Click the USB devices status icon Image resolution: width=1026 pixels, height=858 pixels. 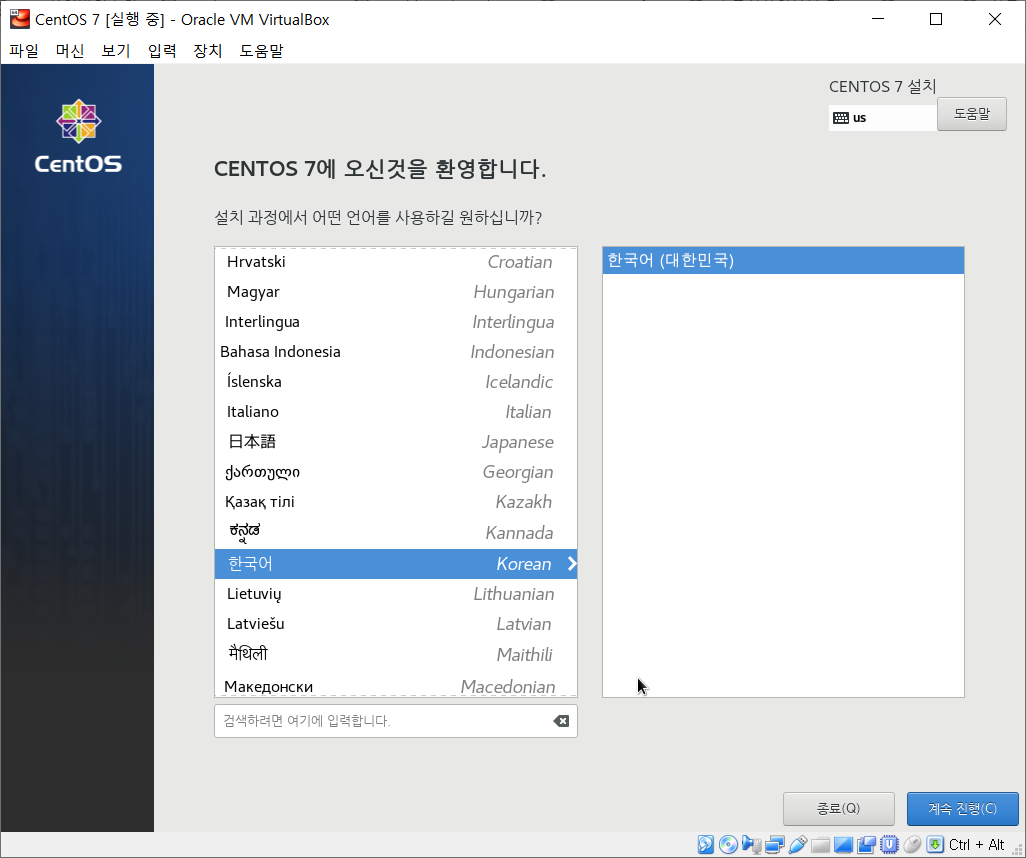tap(797, 844)
